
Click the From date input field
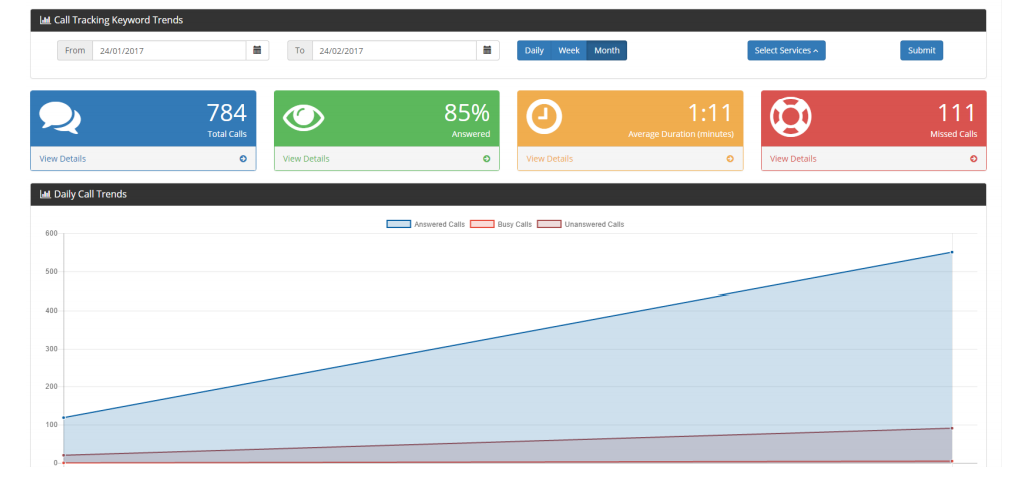pos(169,51)
